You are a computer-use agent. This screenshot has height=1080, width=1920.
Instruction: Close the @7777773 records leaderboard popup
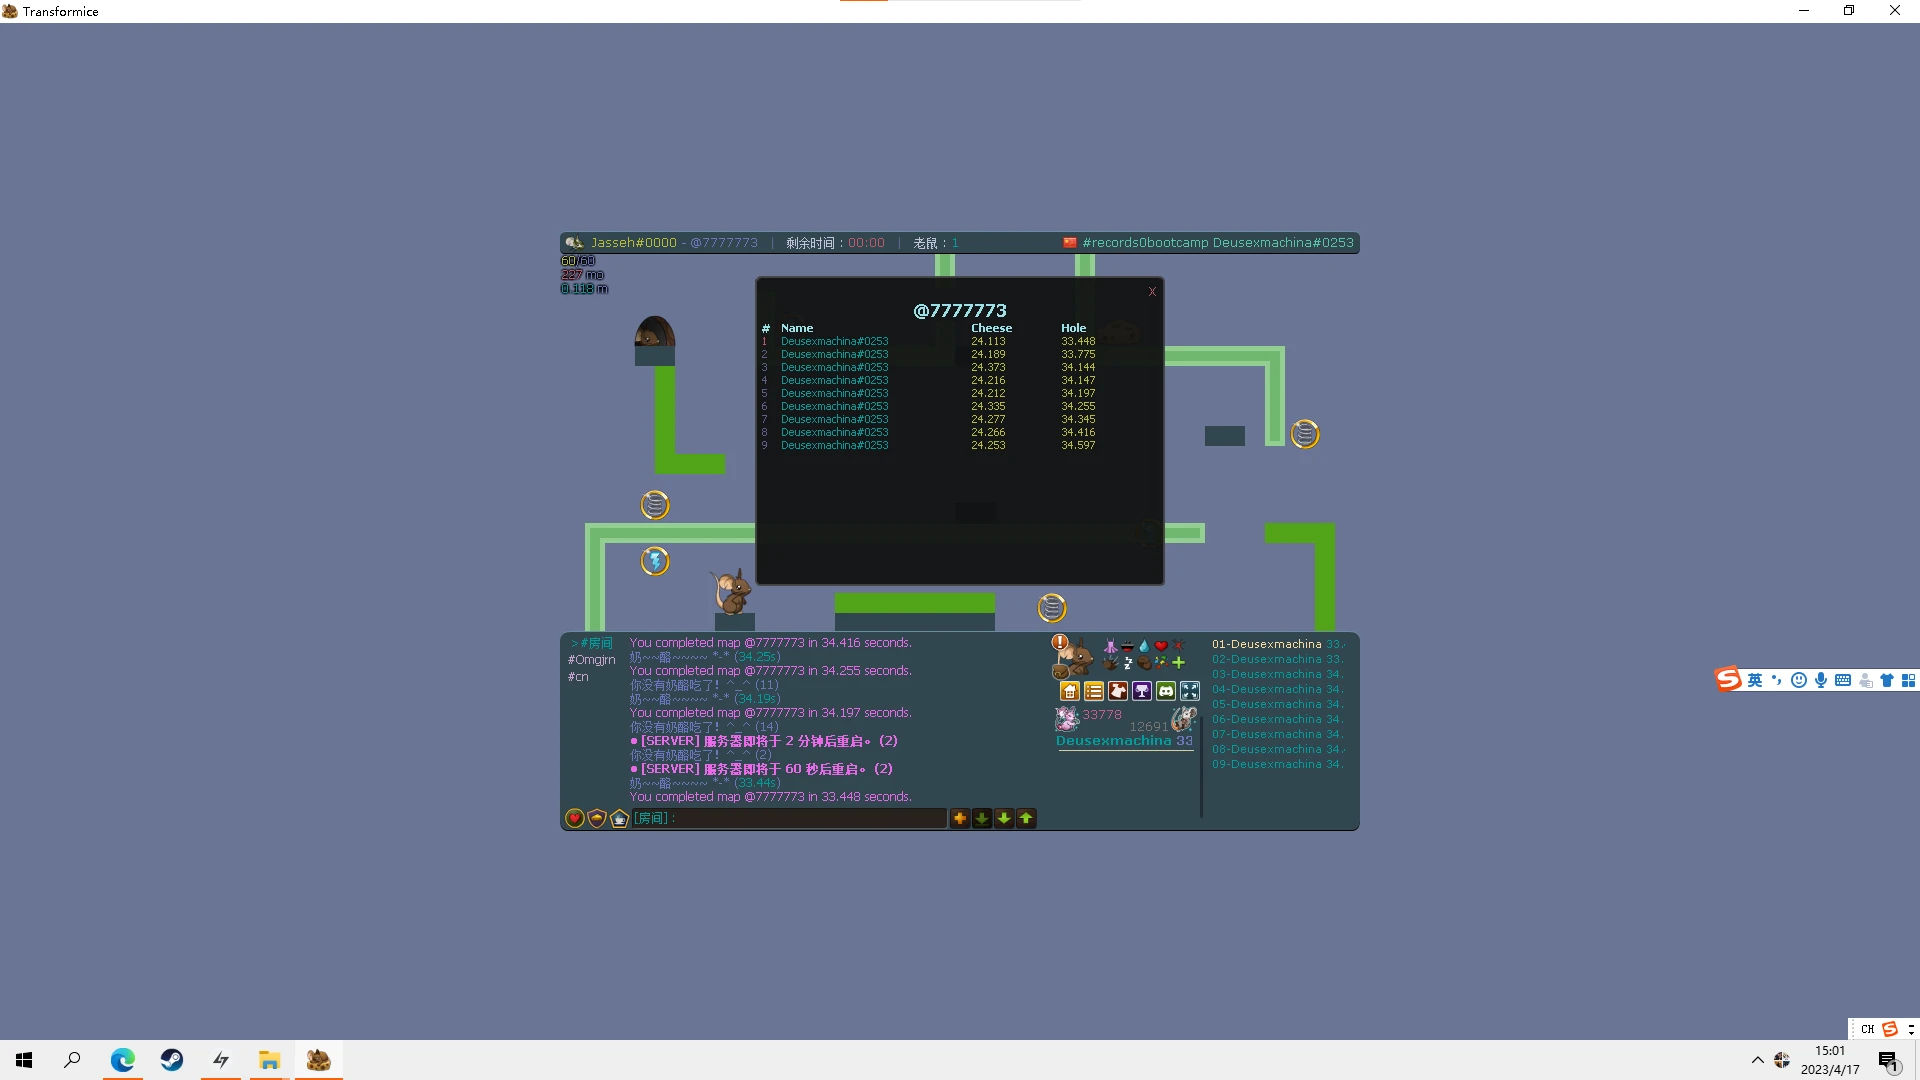click(1152, 292)
